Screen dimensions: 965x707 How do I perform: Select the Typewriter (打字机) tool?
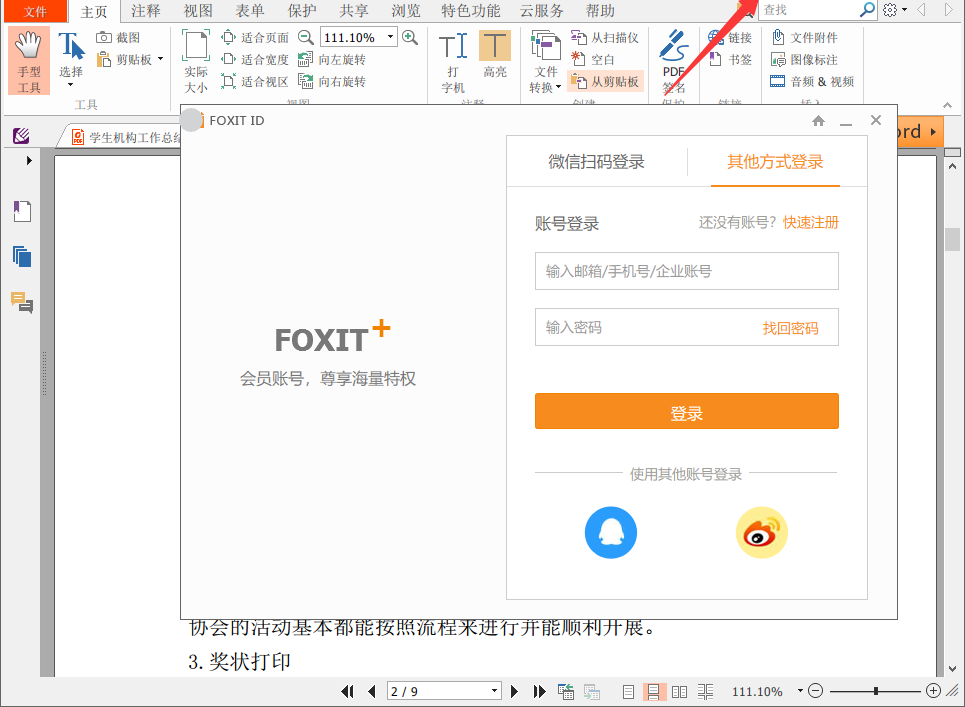pos(452,55)
